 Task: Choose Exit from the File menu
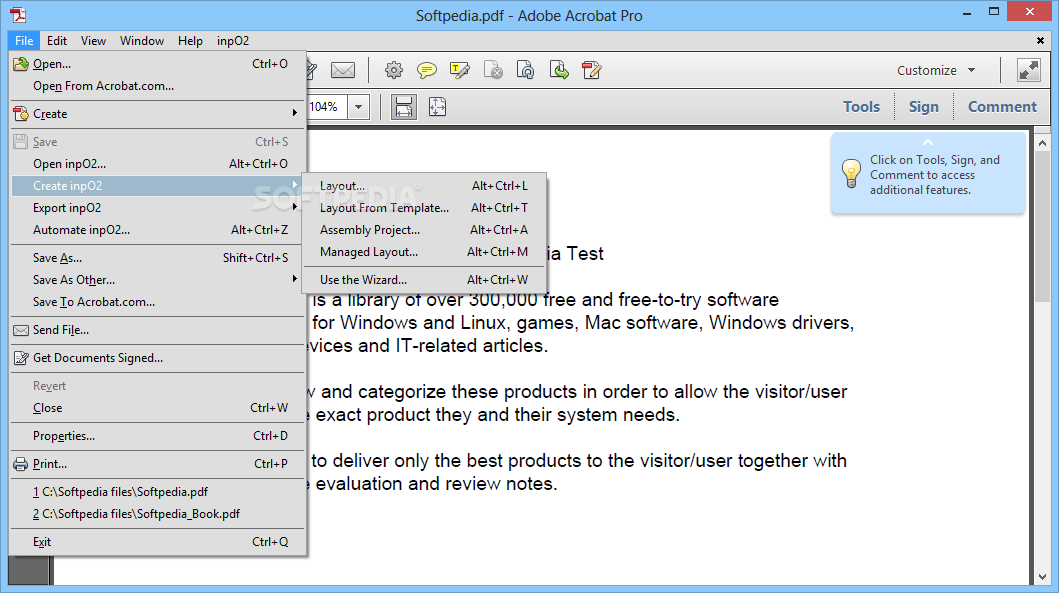(157, 542)
